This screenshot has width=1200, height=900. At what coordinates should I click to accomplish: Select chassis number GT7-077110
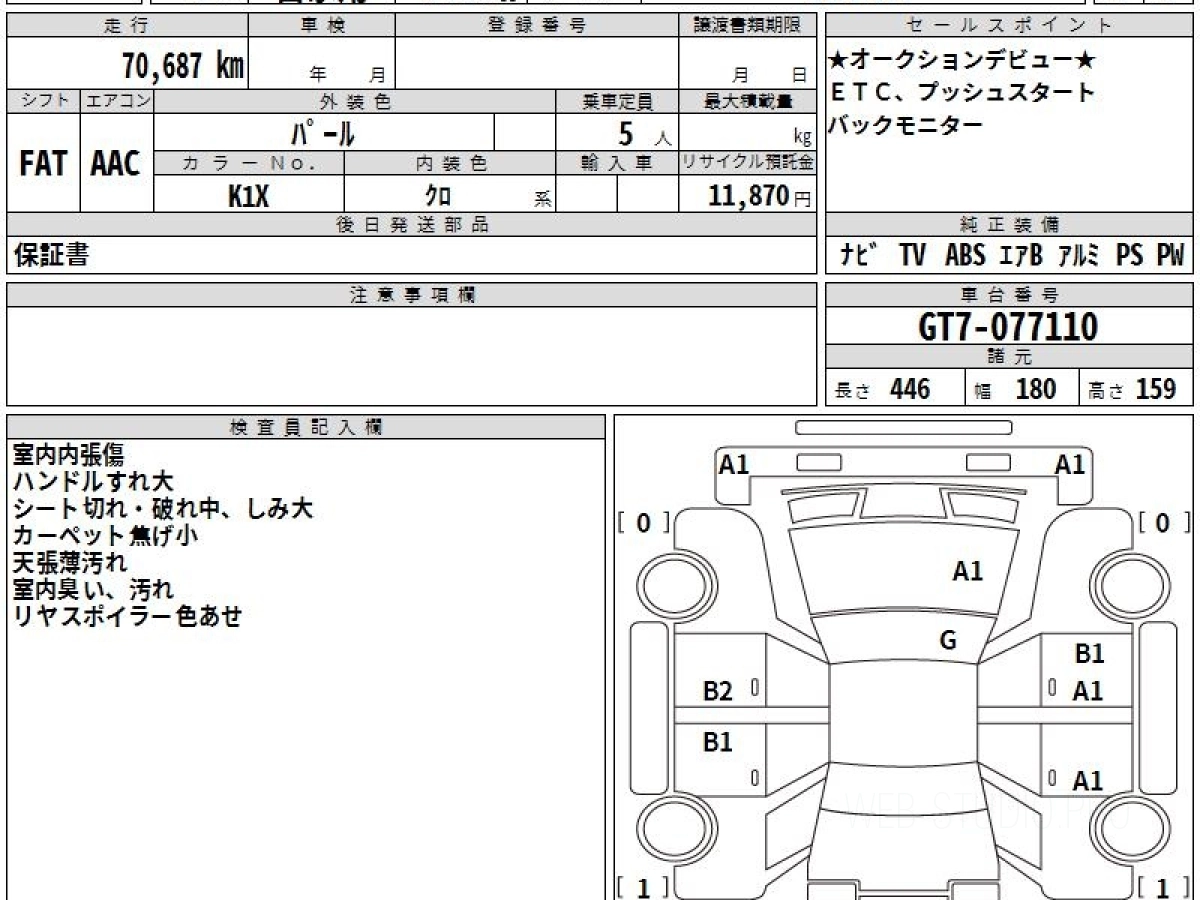point(1010,327)
